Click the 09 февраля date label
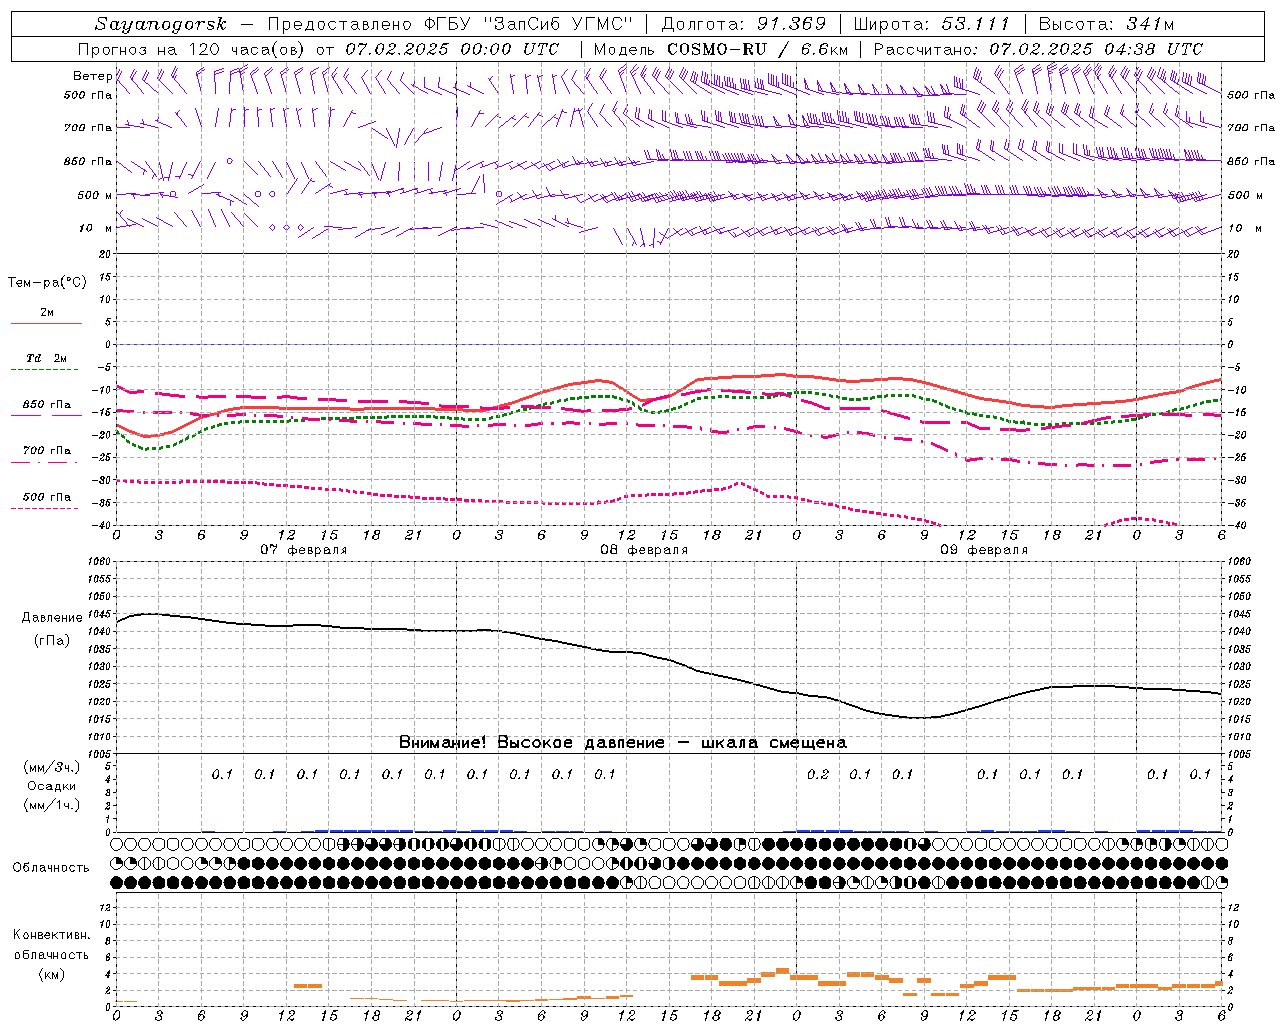Screen dimensions: 1280x1024 (x=984, y=550)
